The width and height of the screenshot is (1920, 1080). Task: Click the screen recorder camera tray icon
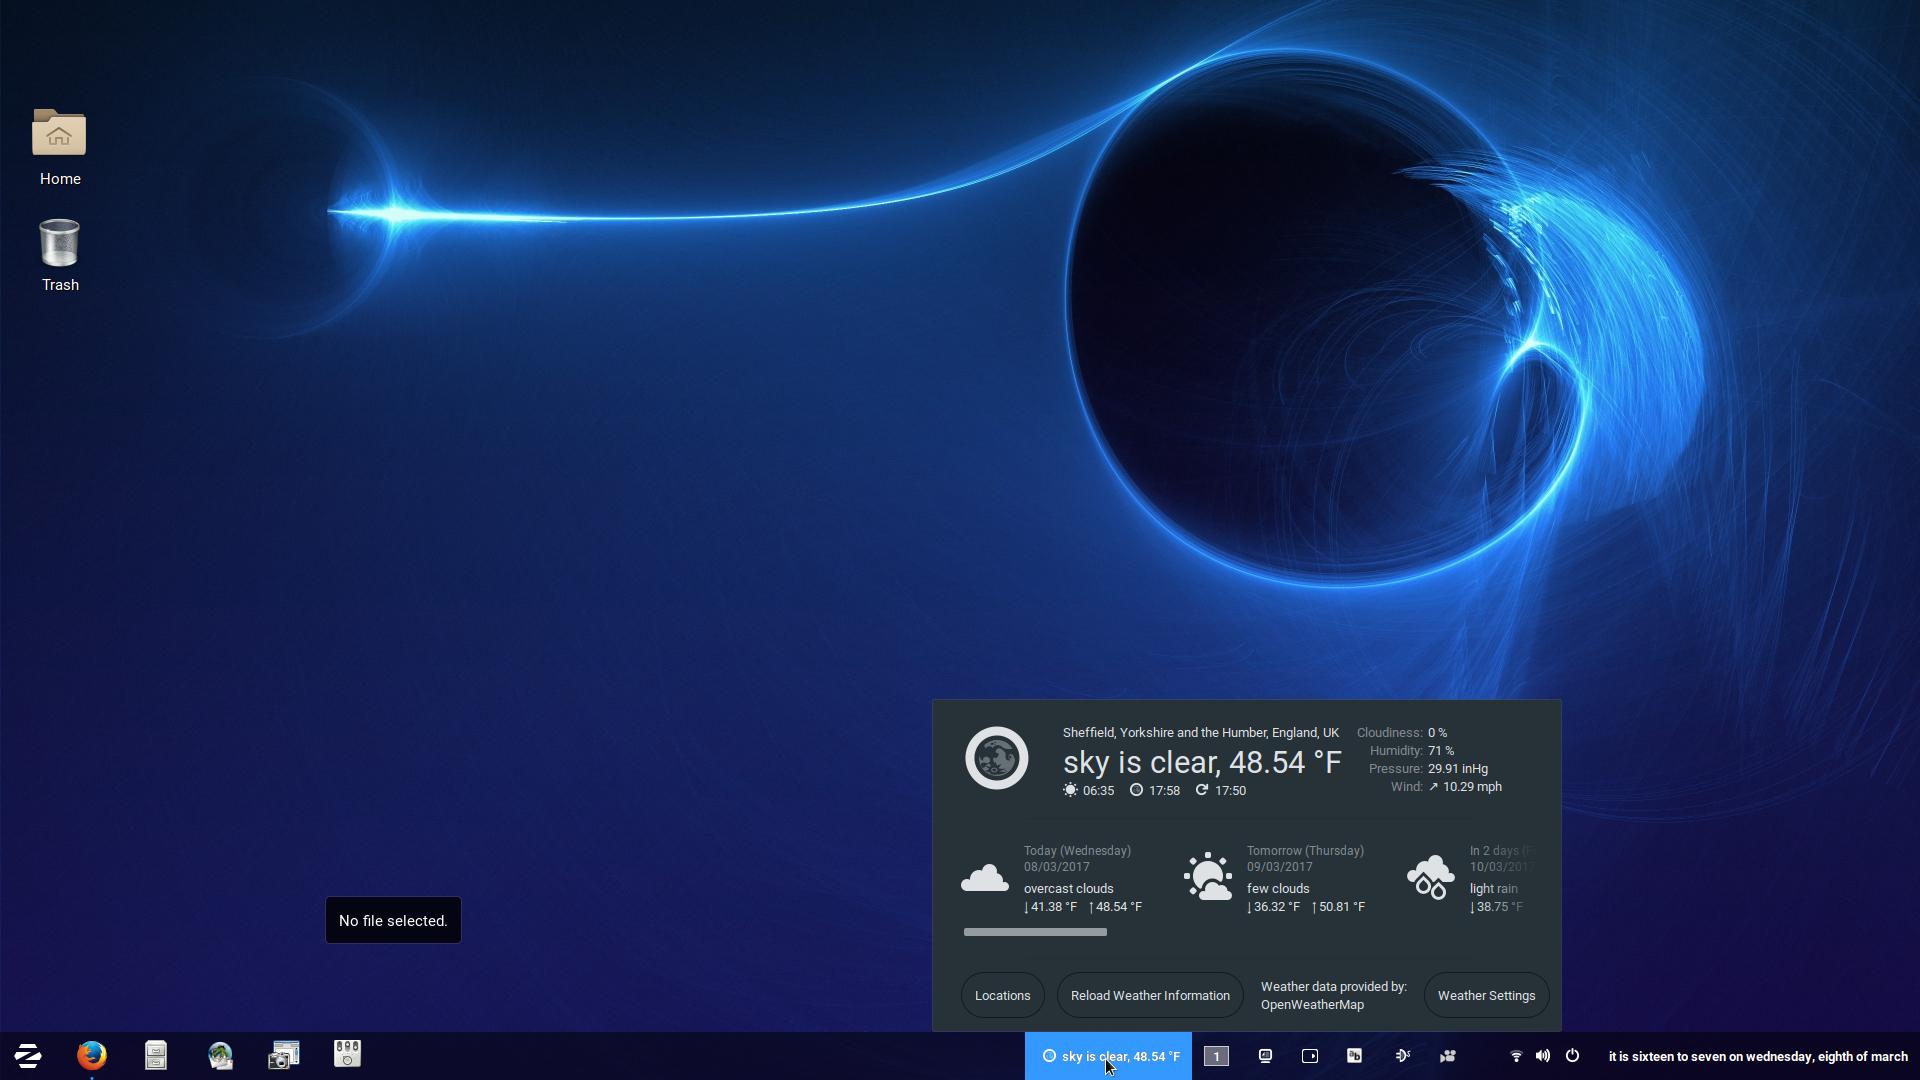(1447, 1056)
